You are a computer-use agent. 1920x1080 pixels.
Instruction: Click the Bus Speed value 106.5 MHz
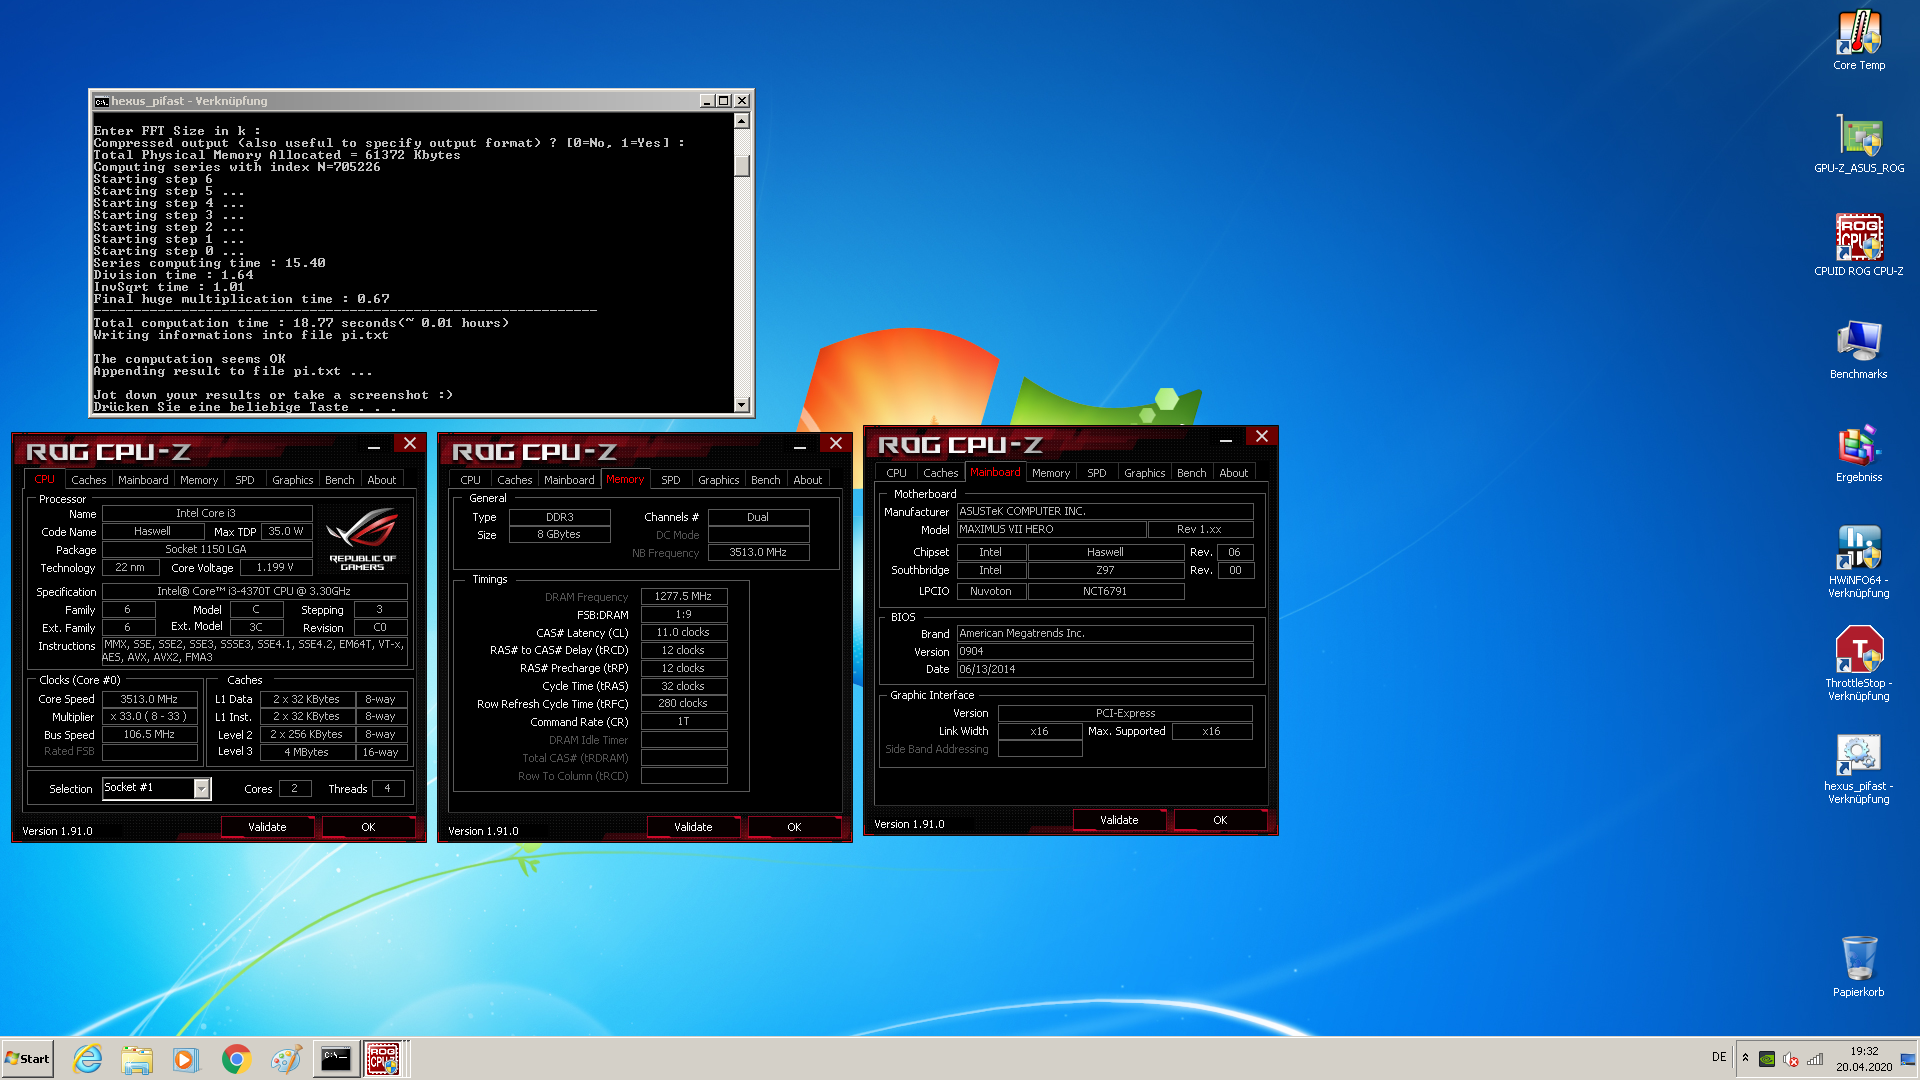point(150,734)
